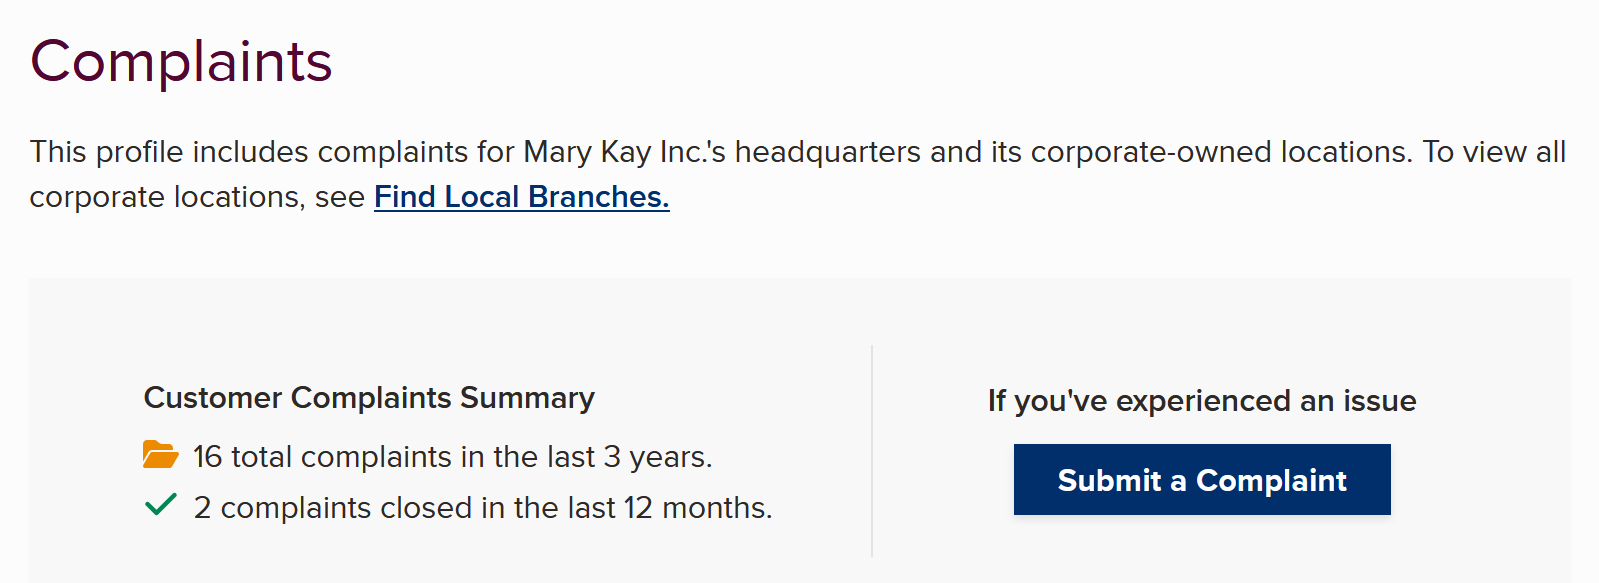This screenshot has height=583, width=1599.
Task: Click the word headquarters in the description
Action: (828, 152)
